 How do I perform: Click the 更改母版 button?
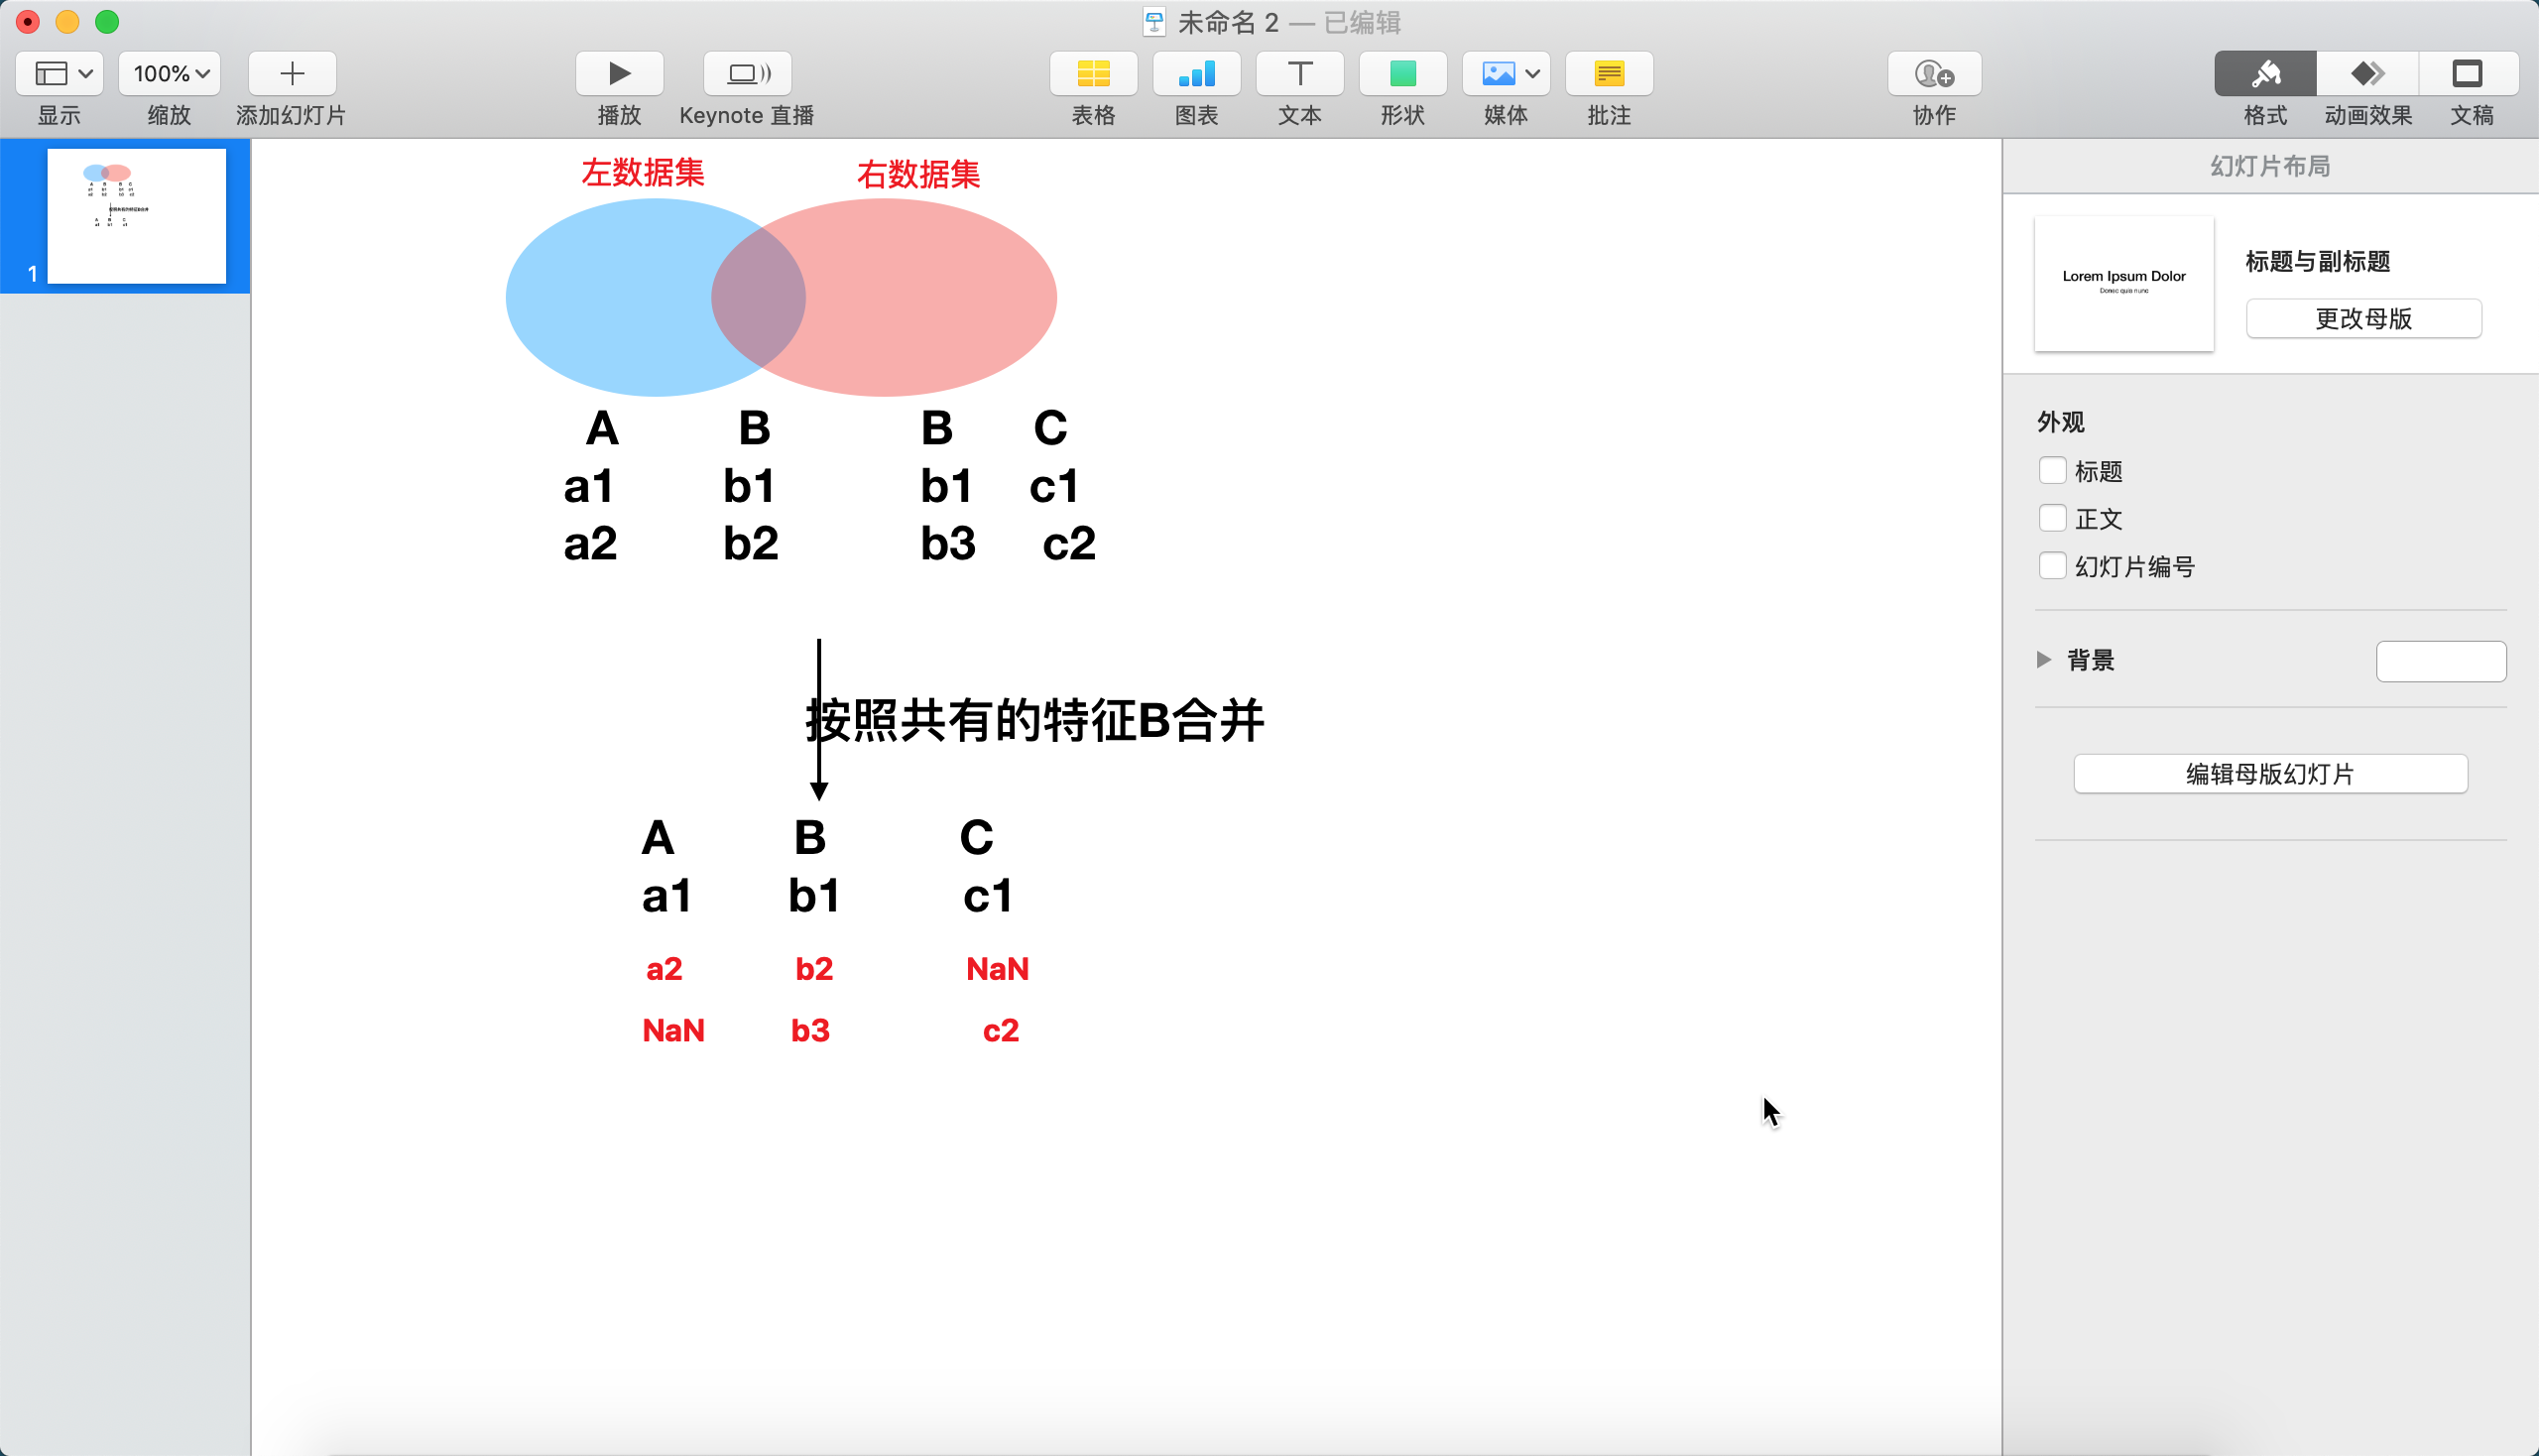[x=2363, y=319]
